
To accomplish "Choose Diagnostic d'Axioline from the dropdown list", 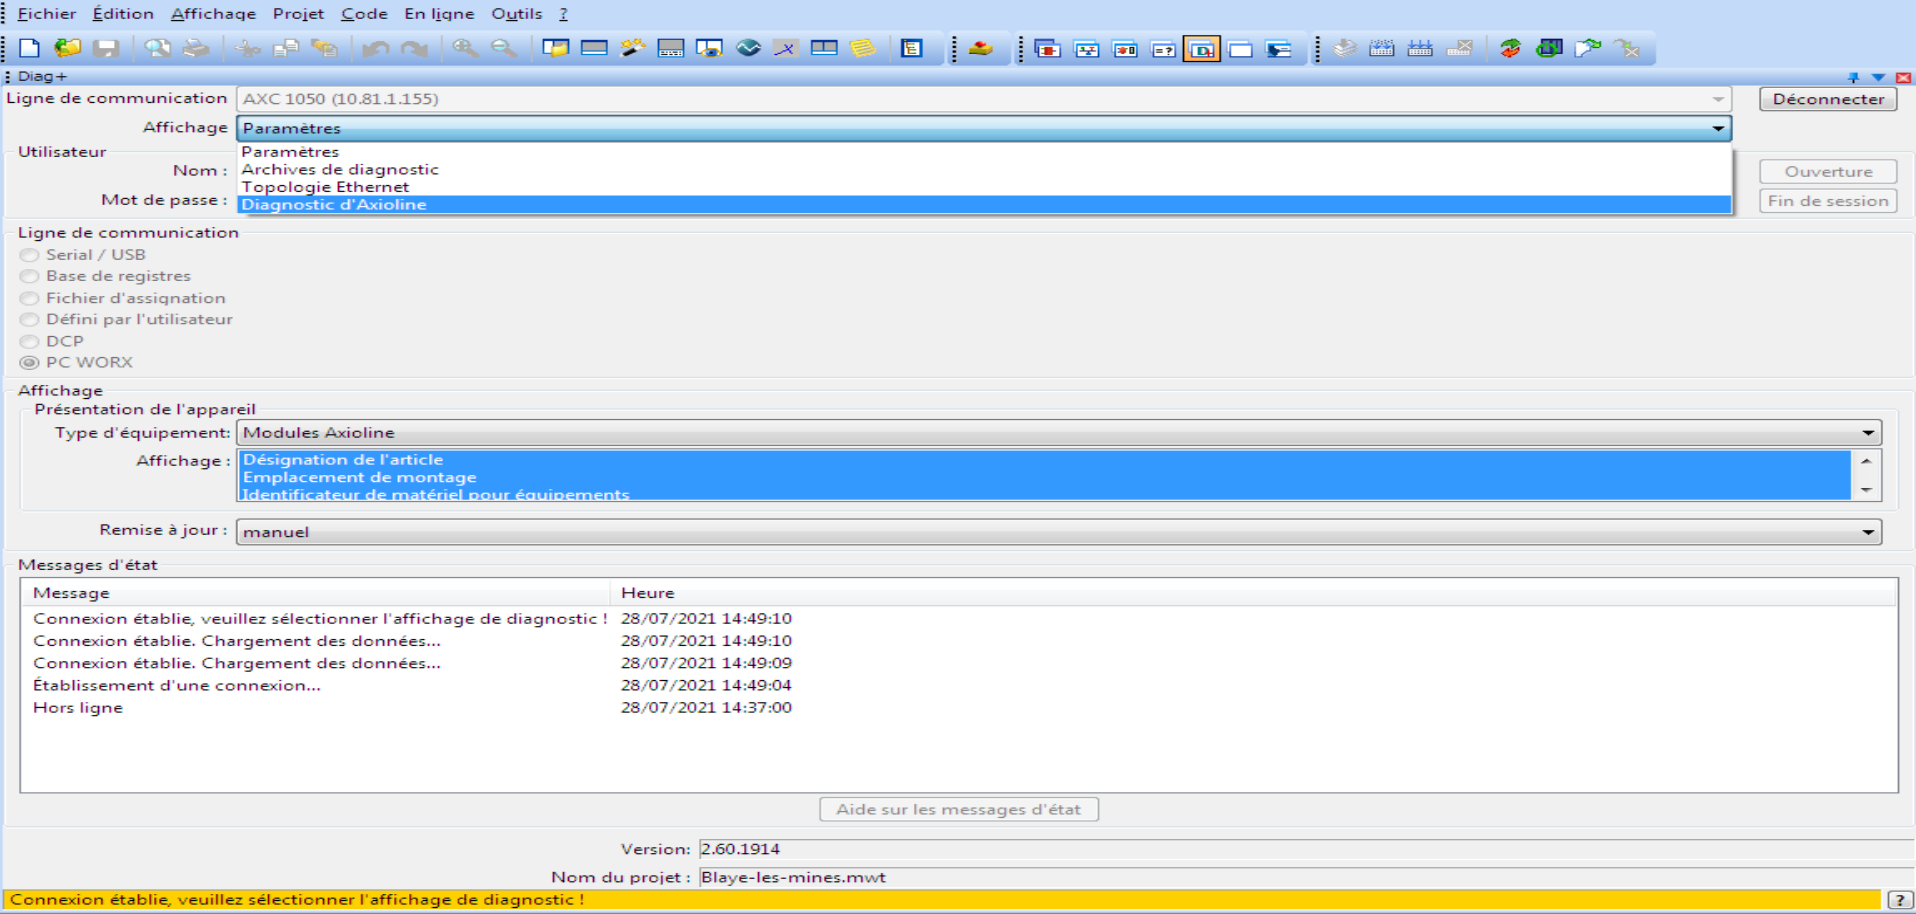I will pyautogui.click(x=334, y=205).
